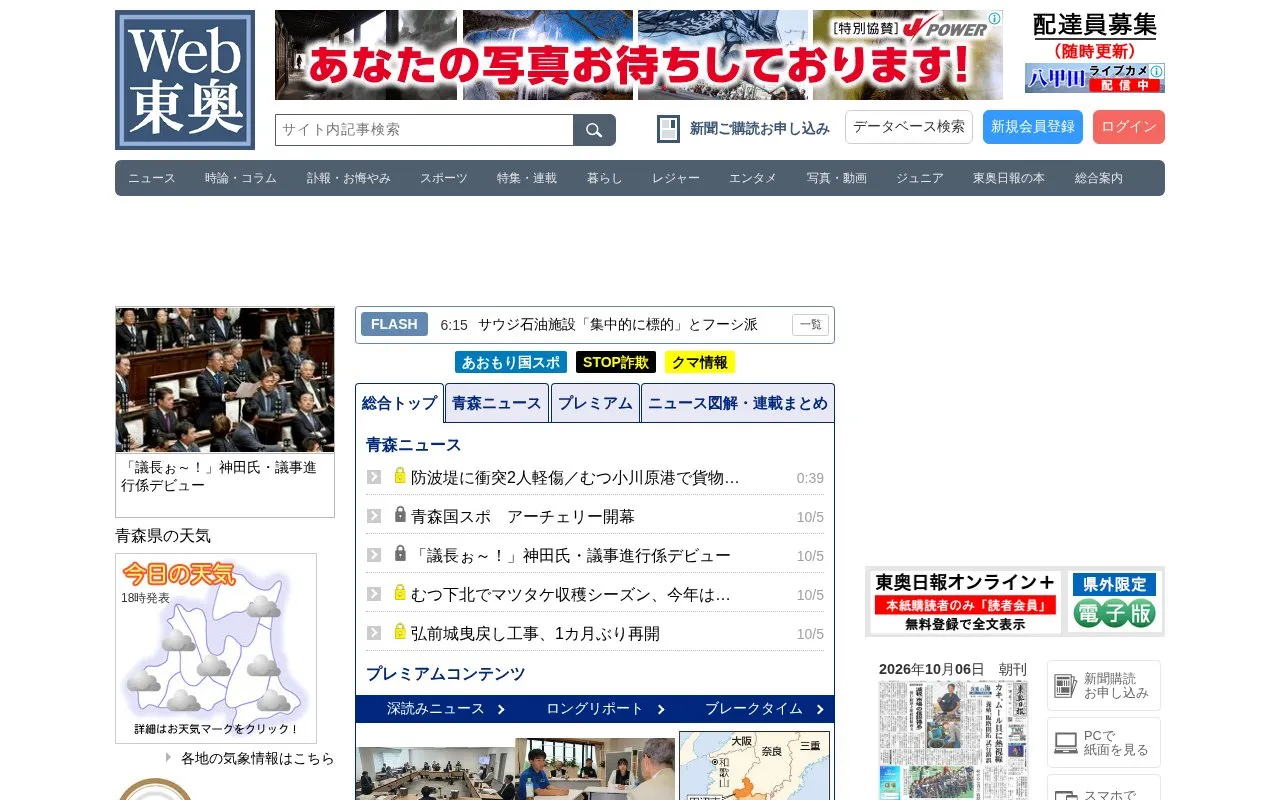Click arrow bullet before 「議長ぉ～！」 headline

point(374,555)
